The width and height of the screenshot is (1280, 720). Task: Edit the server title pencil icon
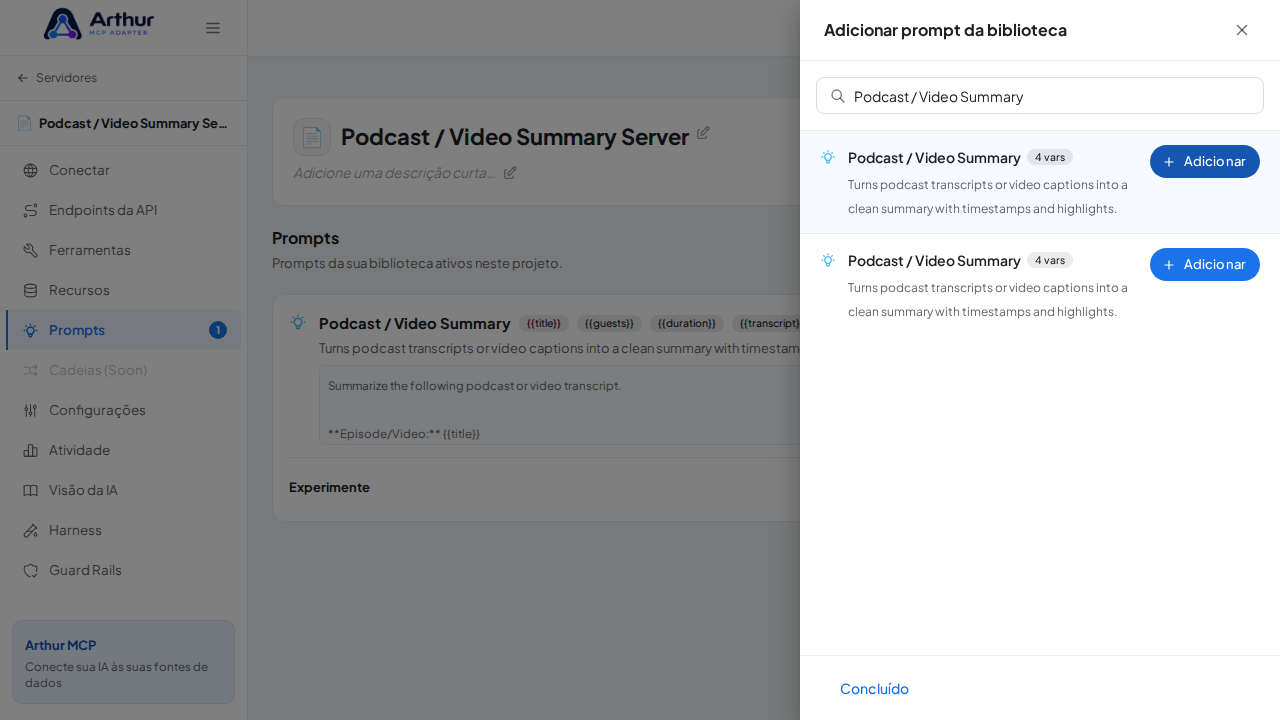[703, 132]
